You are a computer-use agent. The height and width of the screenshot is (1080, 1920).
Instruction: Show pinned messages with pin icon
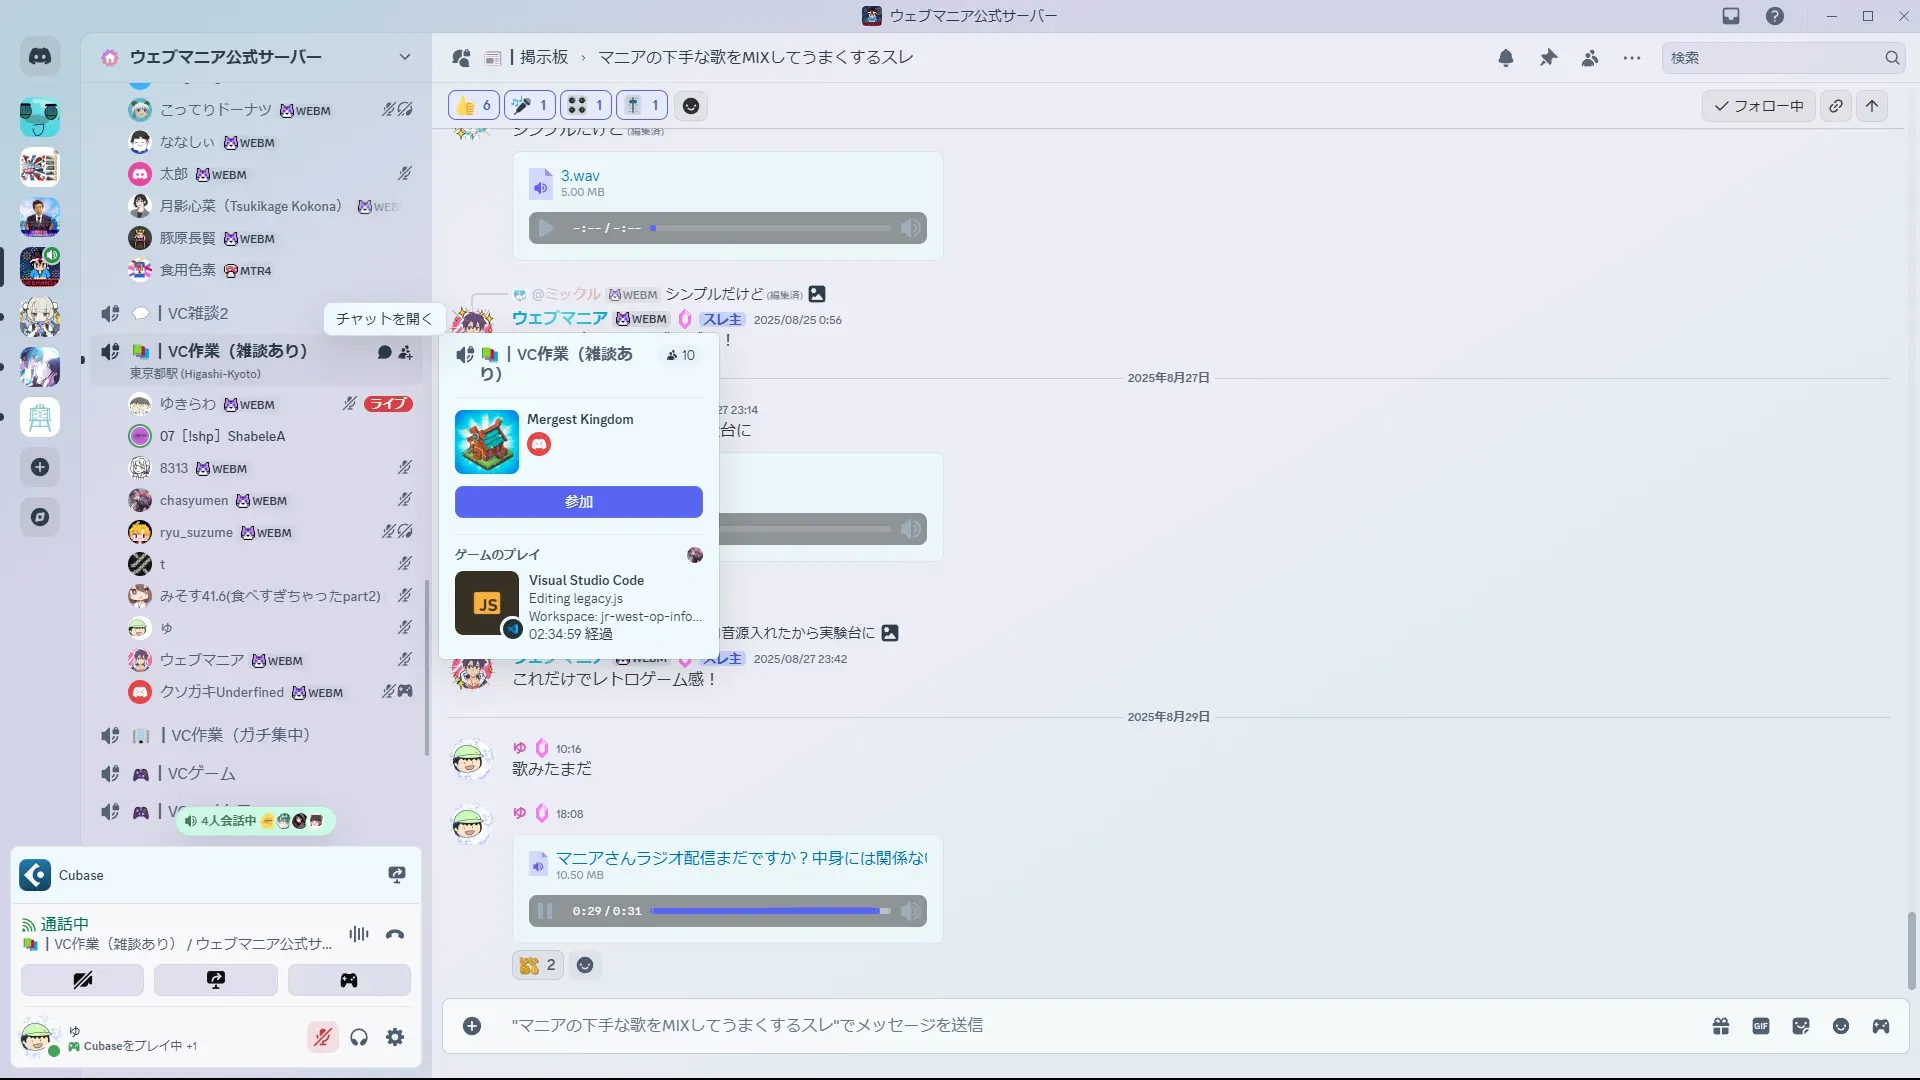tap(1548, 58)
